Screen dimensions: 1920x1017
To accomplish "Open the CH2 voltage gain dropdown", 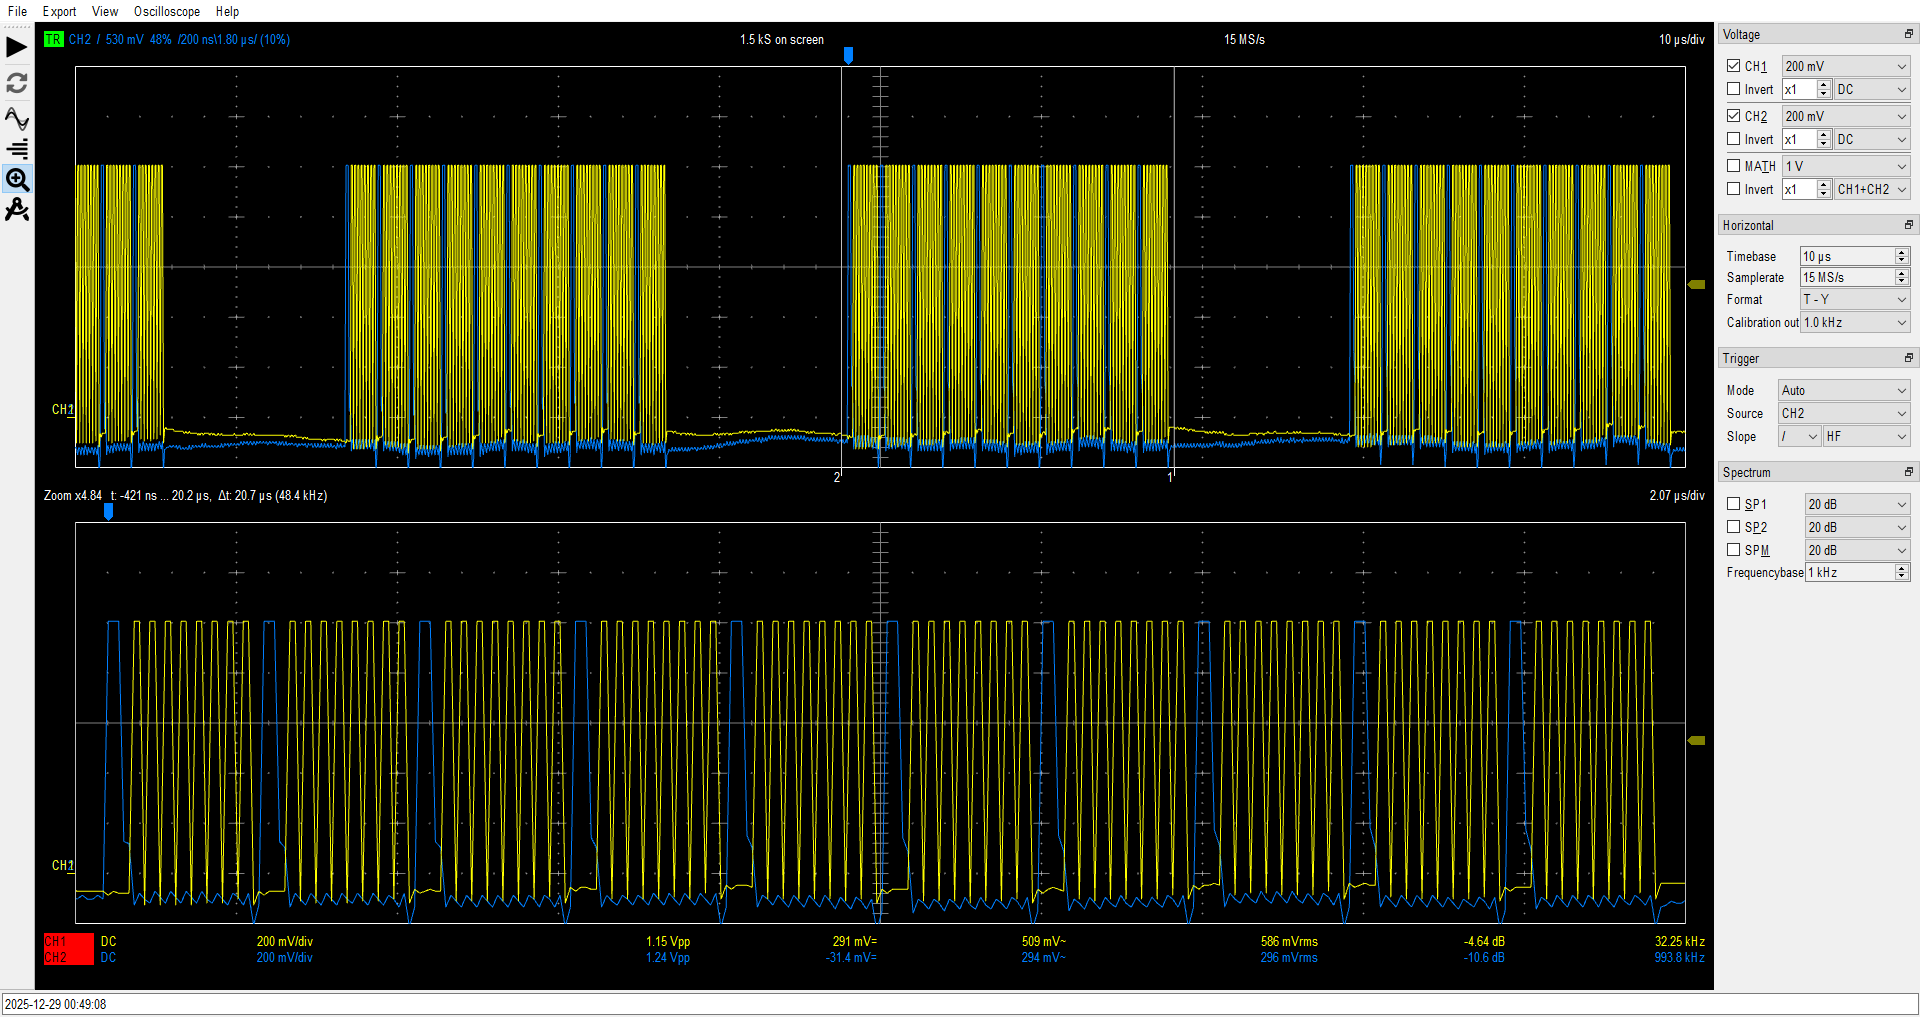I will point(1846,116).
